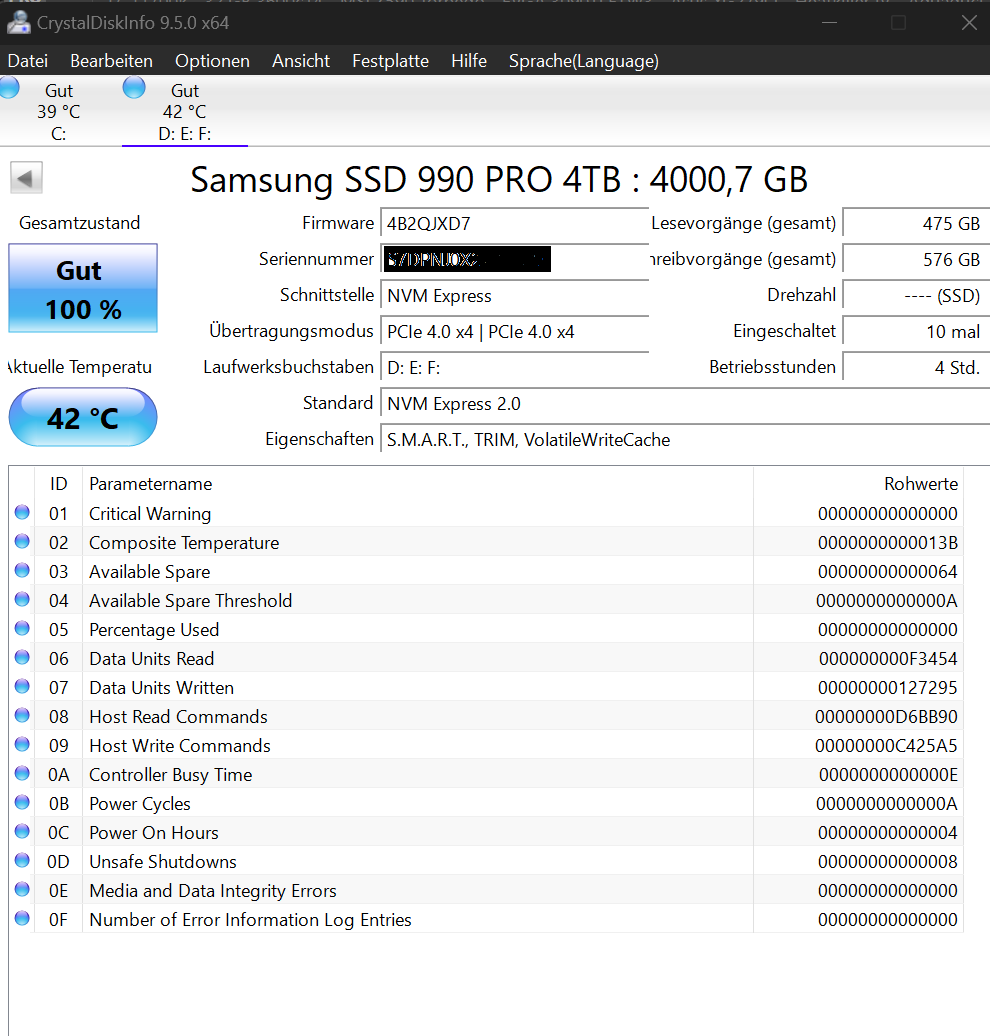The width and height of the screenshot is (990, 1036).
Task: Click the Gut 100 % health status button
Action: [x=83, y=288]
